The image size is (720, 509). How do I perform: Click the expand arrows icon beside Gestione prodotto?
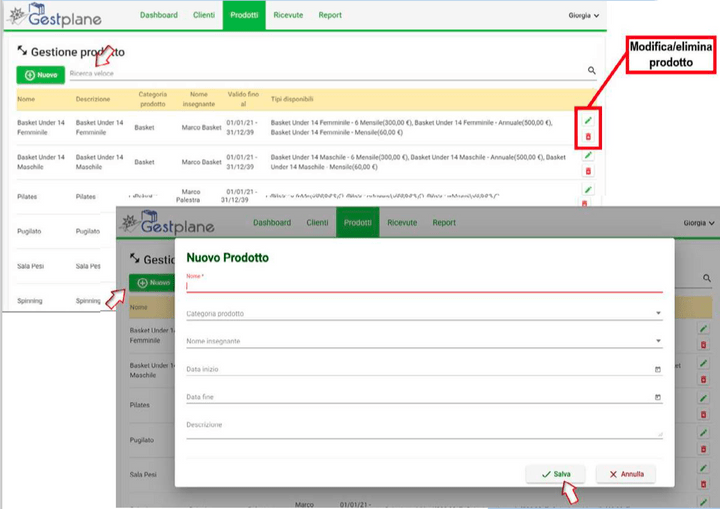22,51
